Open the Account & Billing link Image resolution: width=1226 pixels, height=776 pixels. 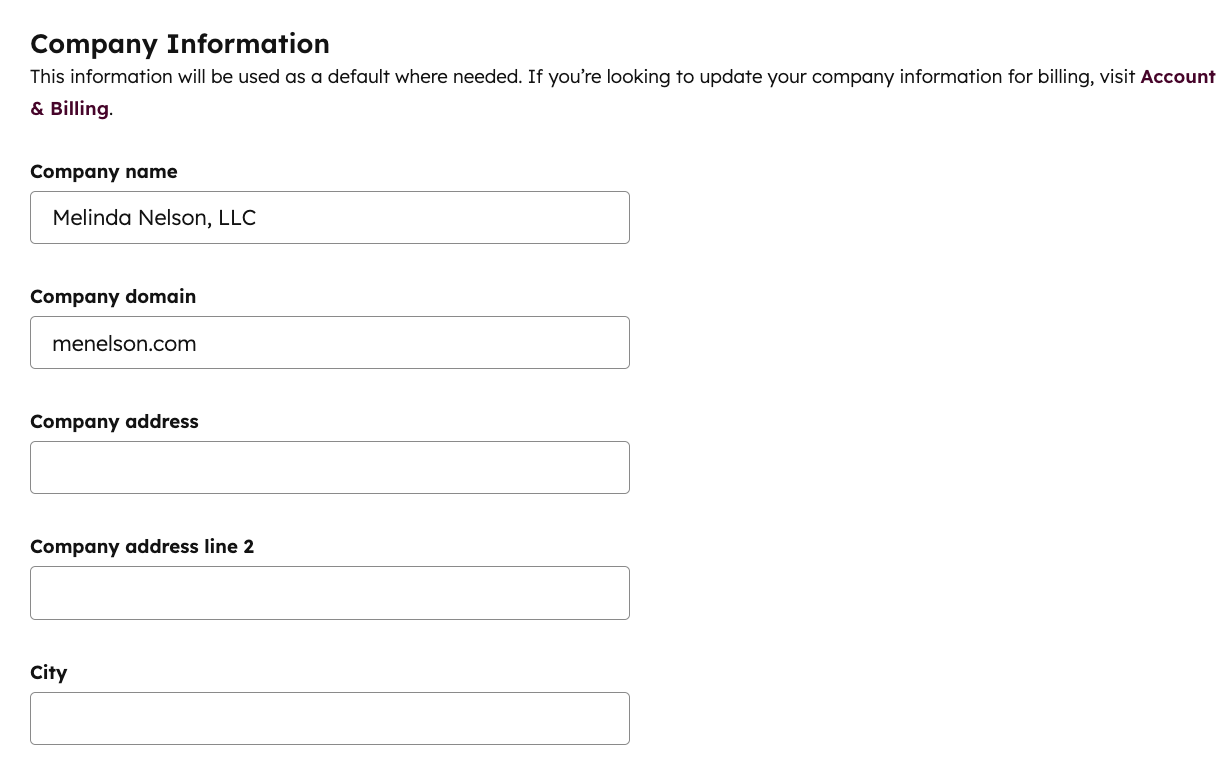tap(1178, 76)
